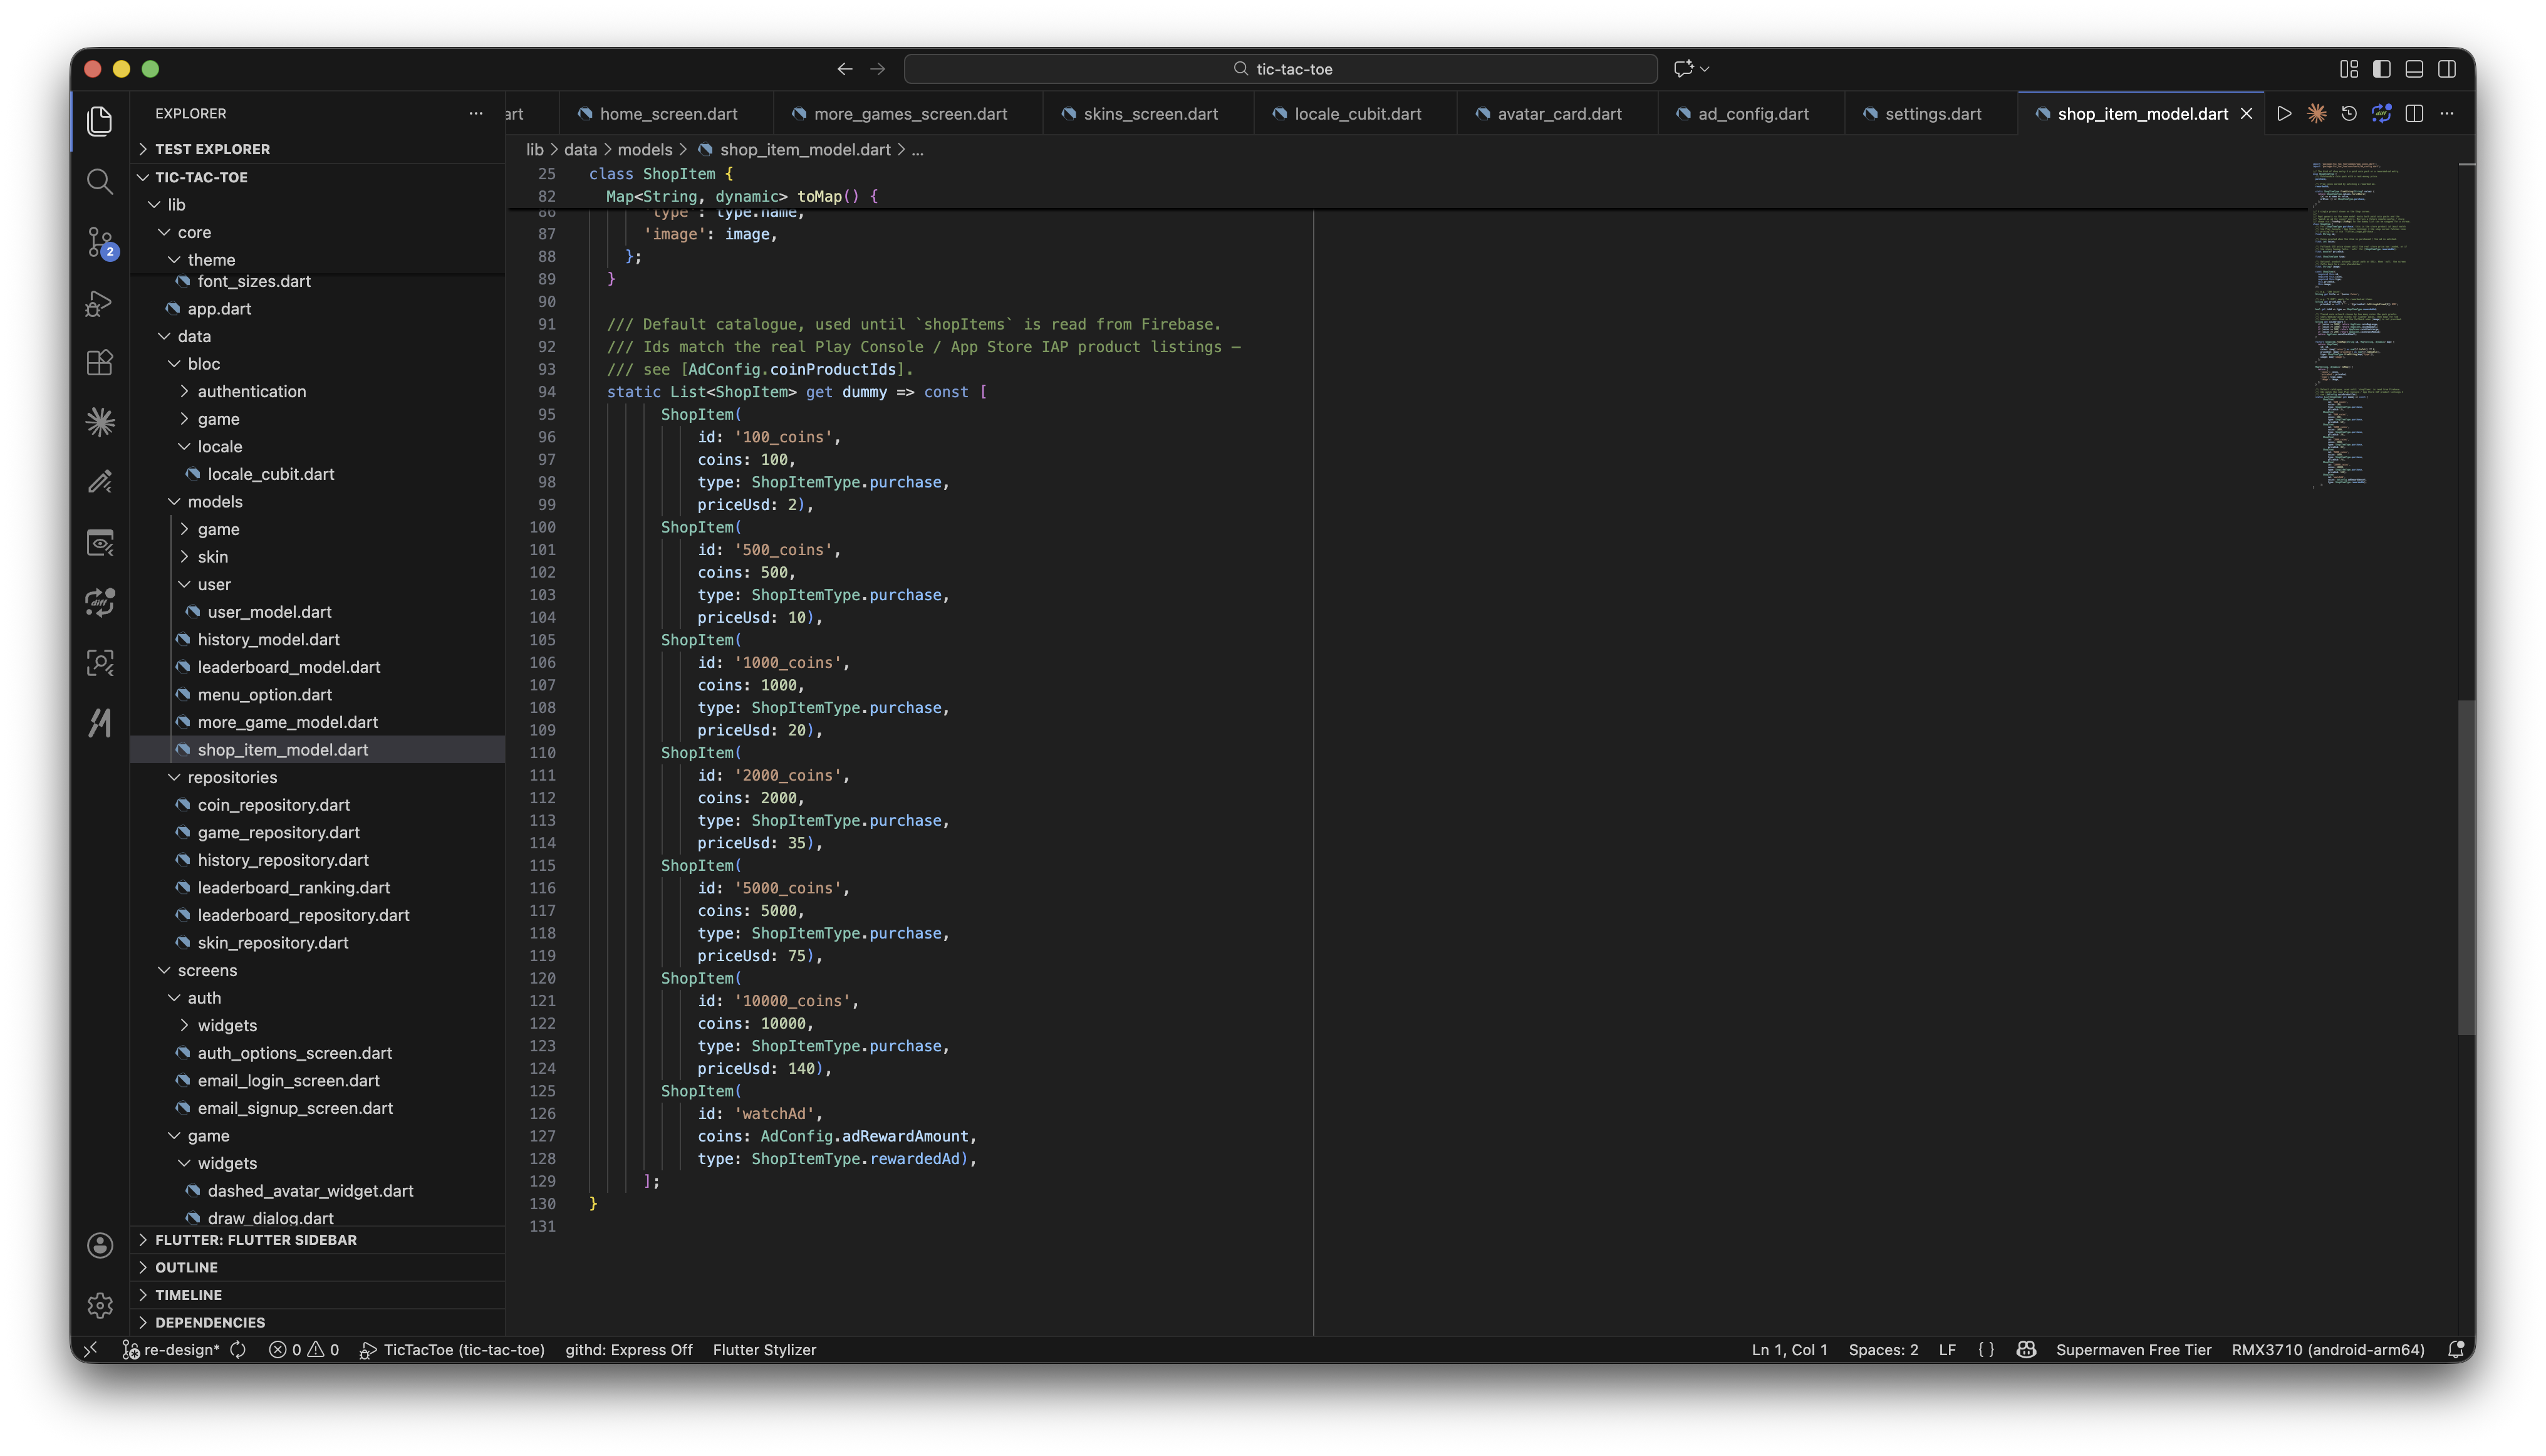The width and height of the screenshot is (2546, 1456).
Task: Select RMX3710 (android-arm64) device
Action: click(x=2328, y=1350)
